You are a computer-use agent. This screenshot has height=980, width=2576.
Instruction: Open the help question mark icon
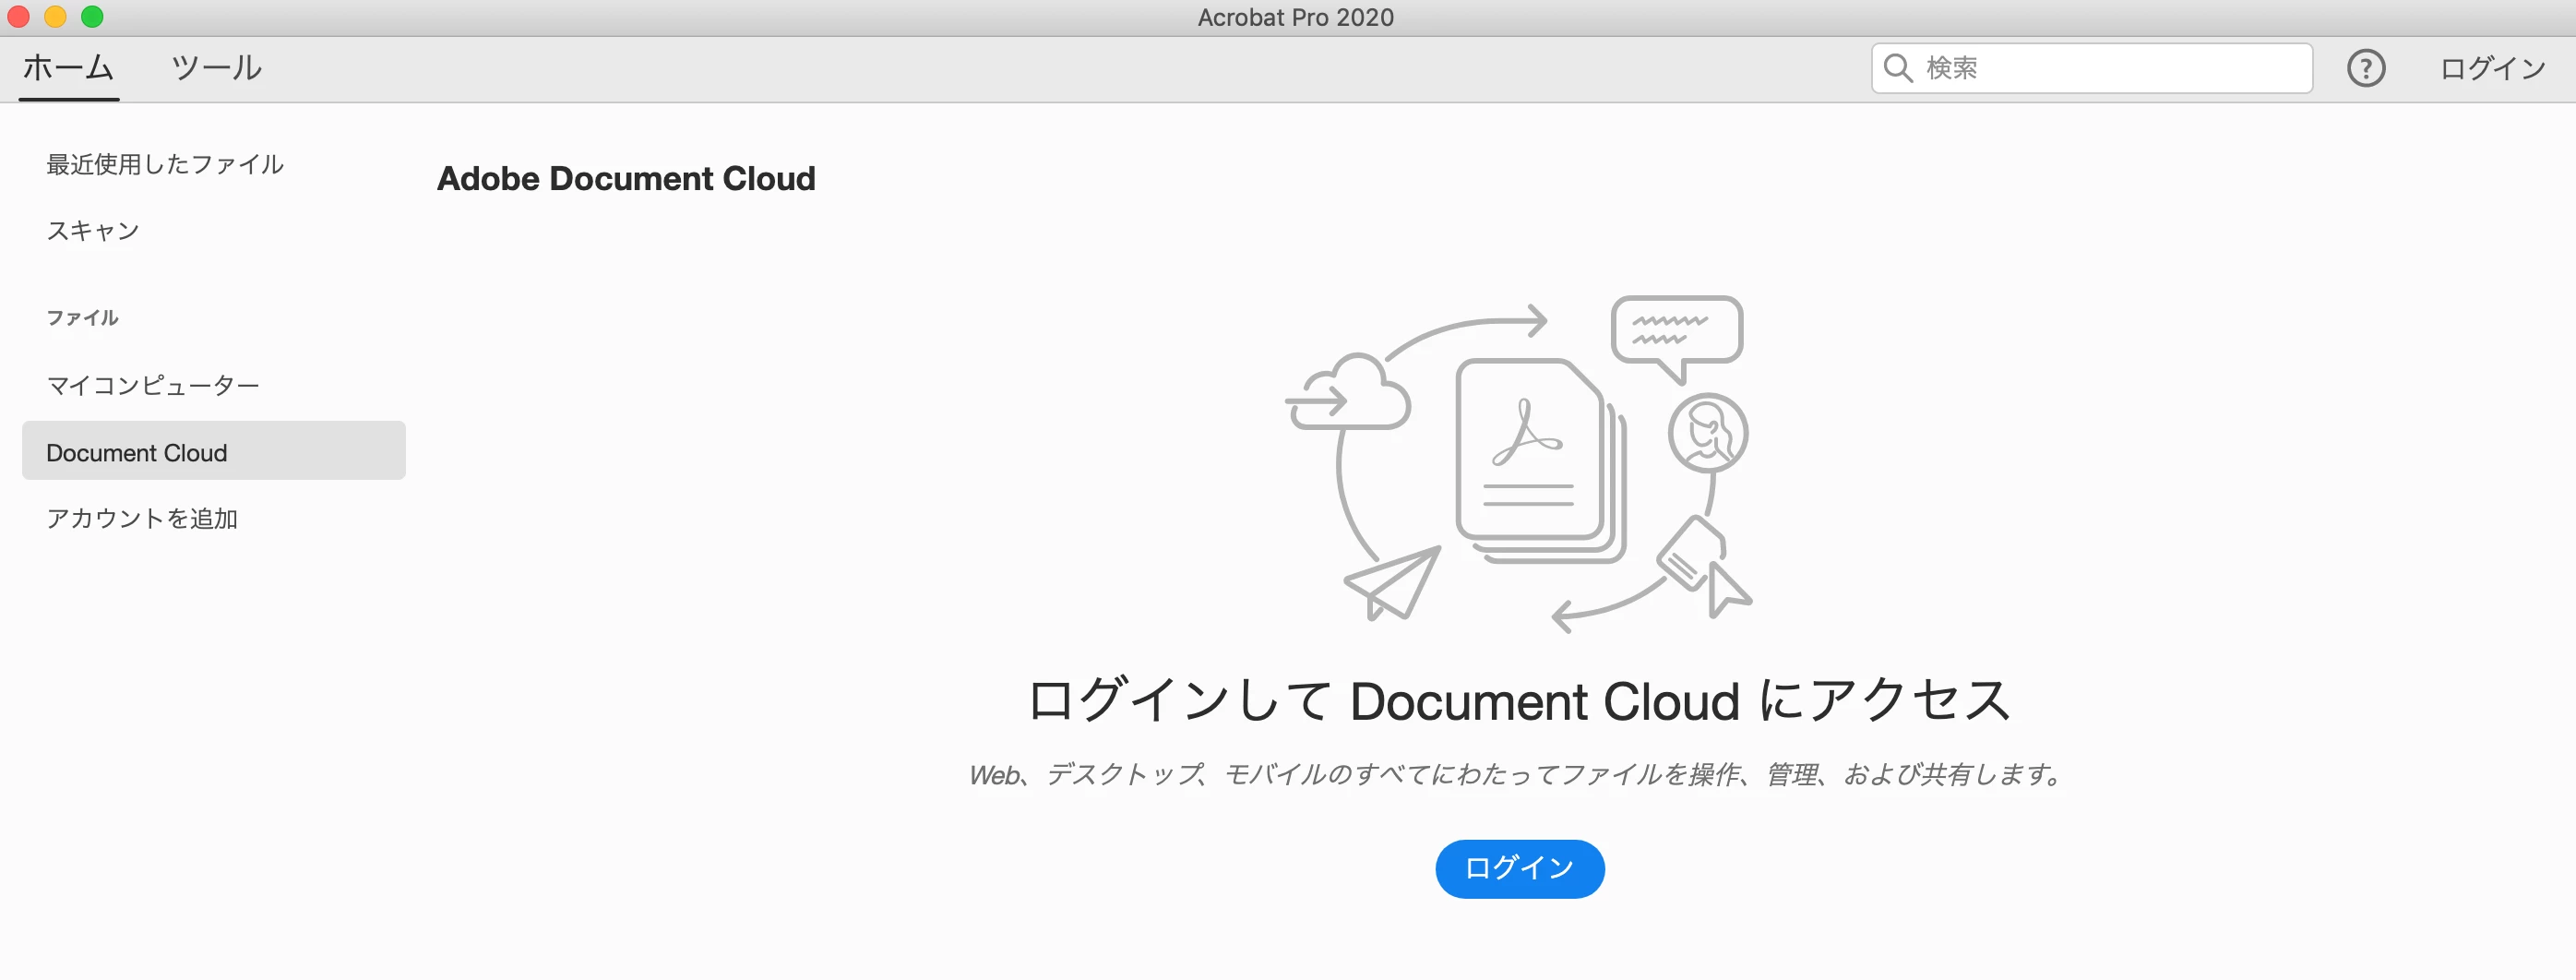click(x=2365, y=68)
